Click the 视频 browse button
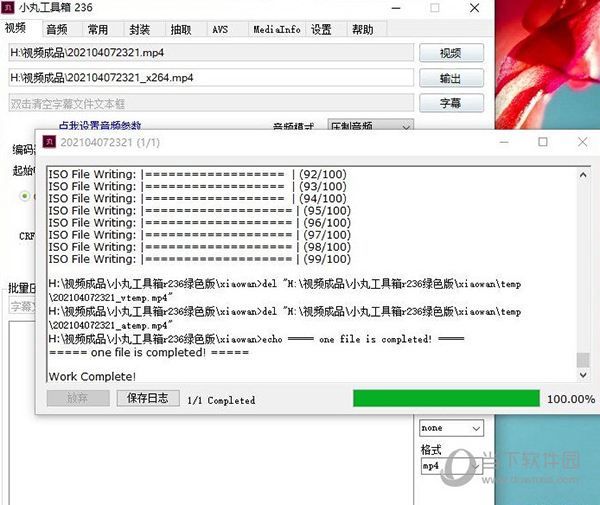The width and height of the screenshot is (600, 505). [451, 53]
